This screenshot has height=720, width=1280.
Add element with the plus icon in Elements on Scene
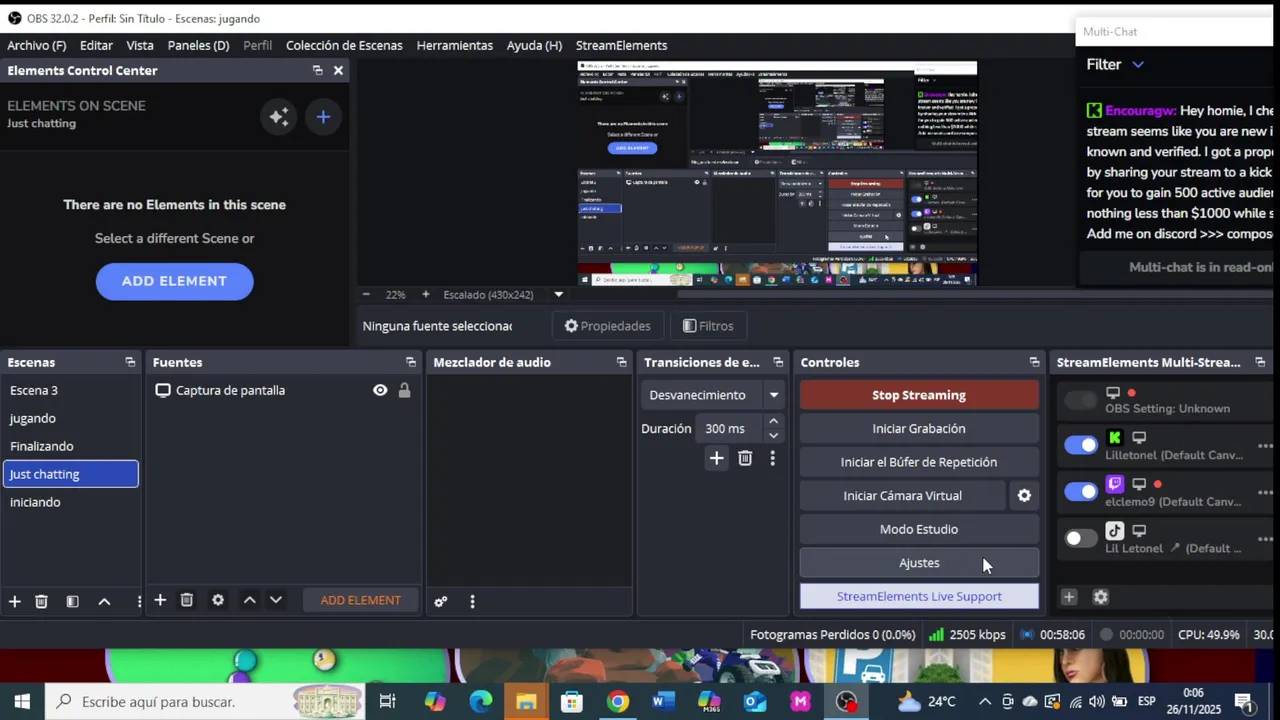point(323,117)
